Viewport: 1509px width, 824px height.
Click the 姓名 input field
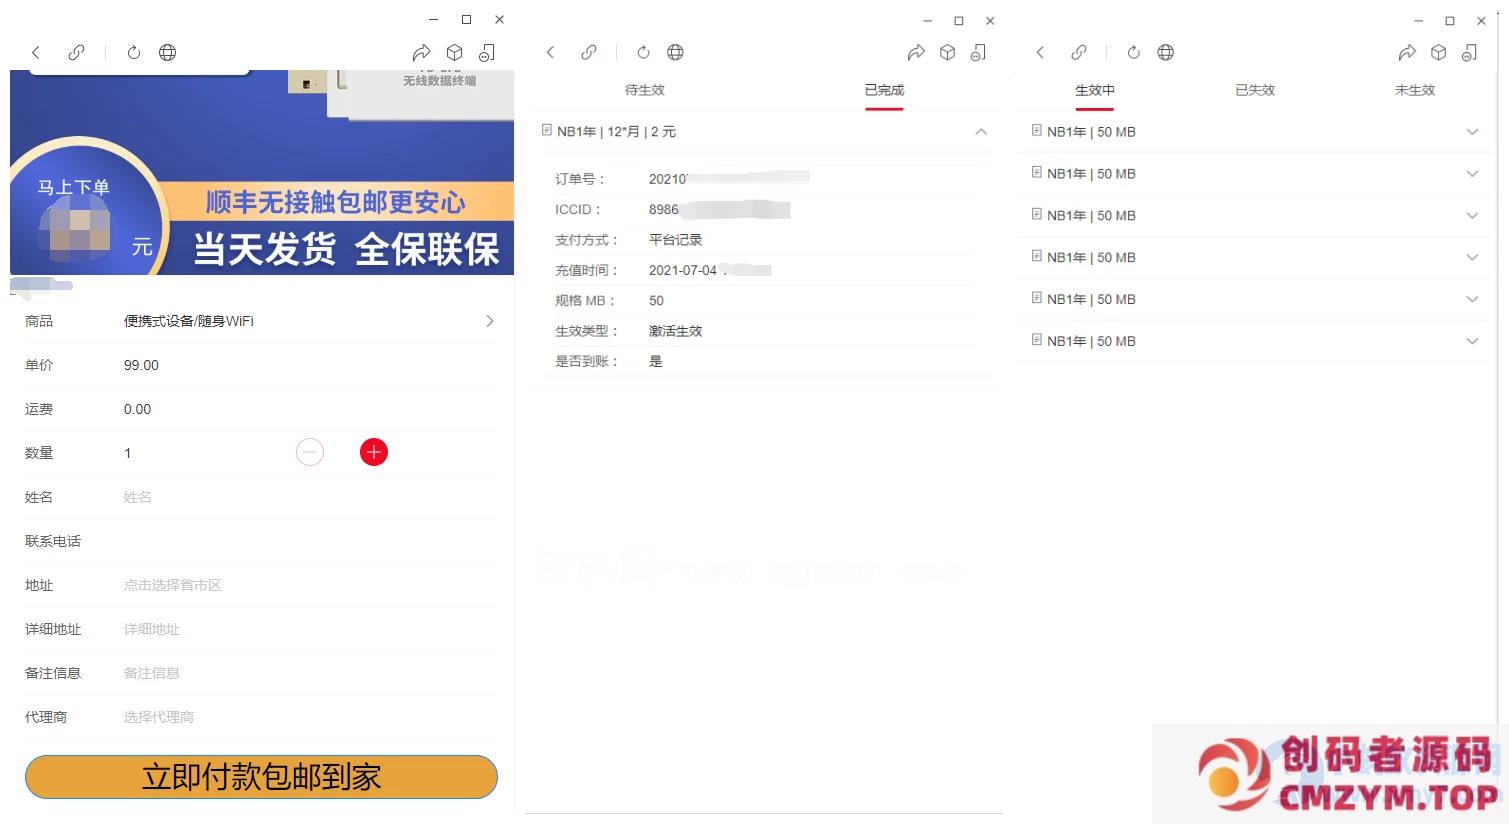pyautogui.click(x=300, y=497)
